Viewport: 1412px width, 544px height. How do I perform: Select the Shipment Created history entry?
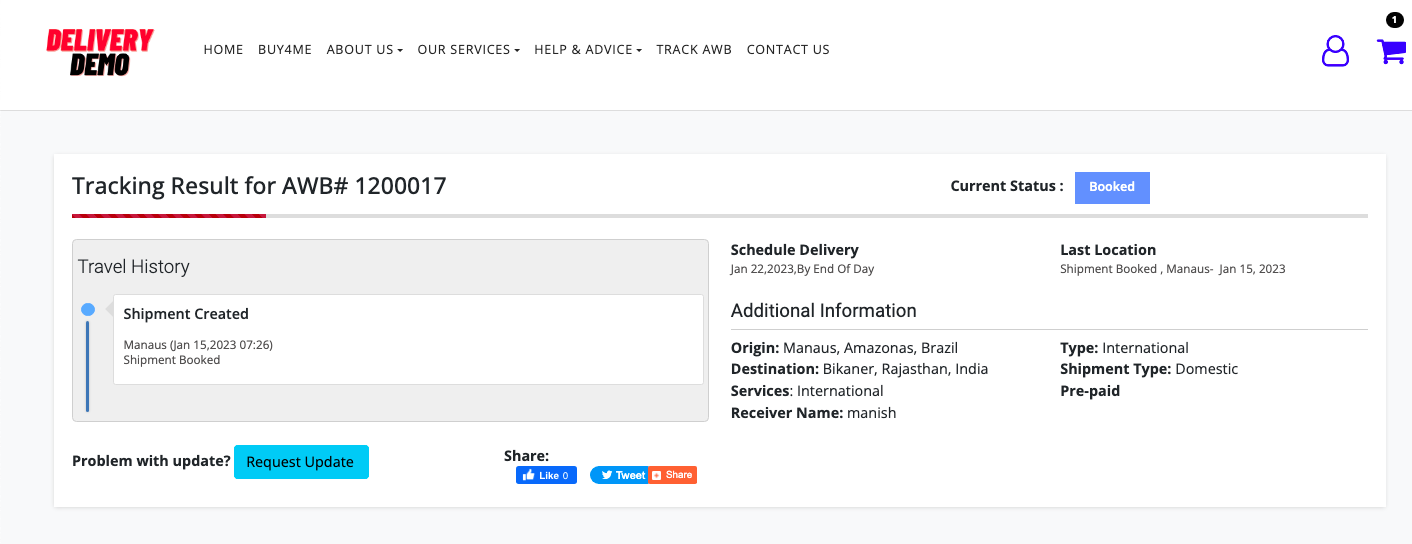pyautogui.click(x=408, y=339)
